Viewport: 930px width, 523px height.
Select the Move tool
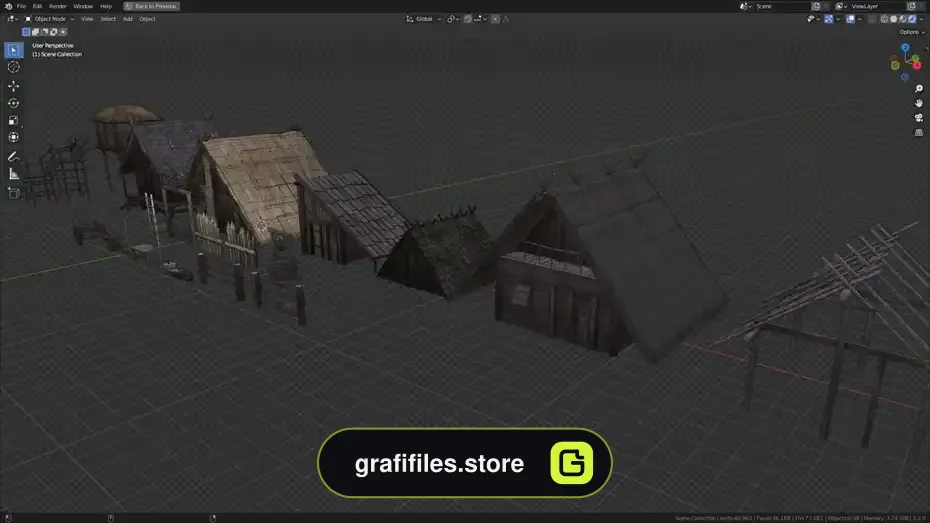click(14, 86)
